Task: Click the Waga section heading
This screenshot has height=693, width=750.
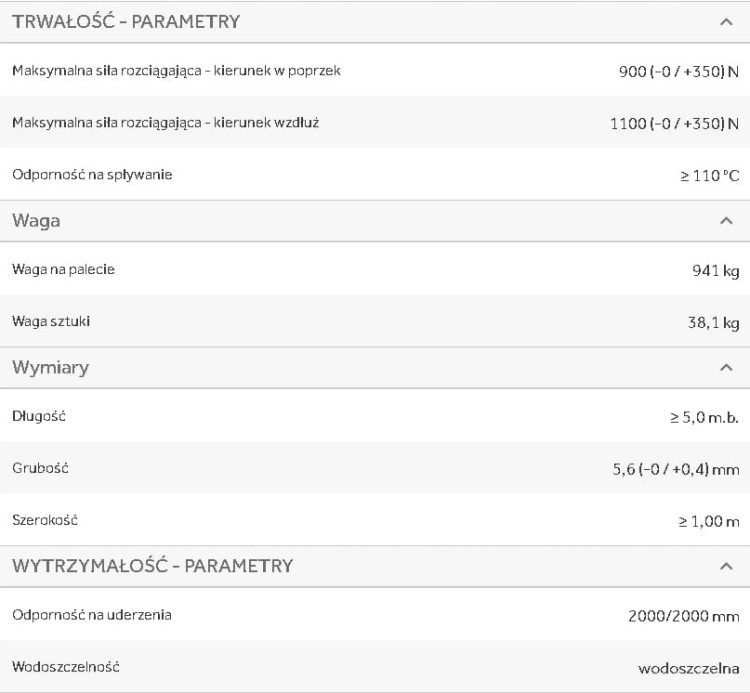Action: pyautogui.click(x=36, y=221)
